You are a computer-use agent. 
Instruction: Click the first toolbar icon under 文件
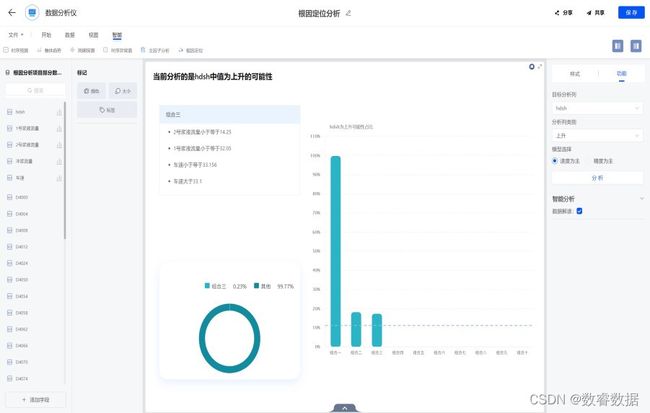click(x=6, y=50)
